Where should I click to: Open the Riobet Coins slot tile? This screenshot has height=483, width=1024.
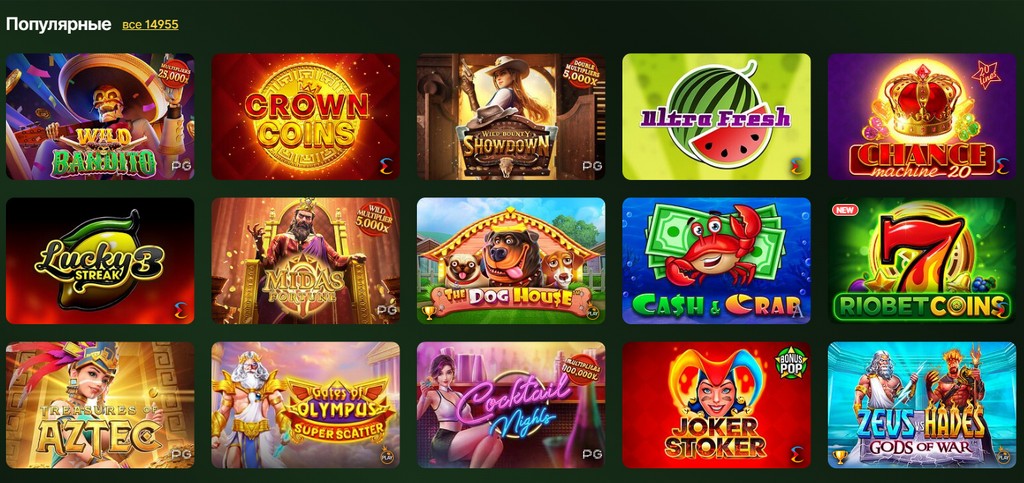tap(921, 261)
